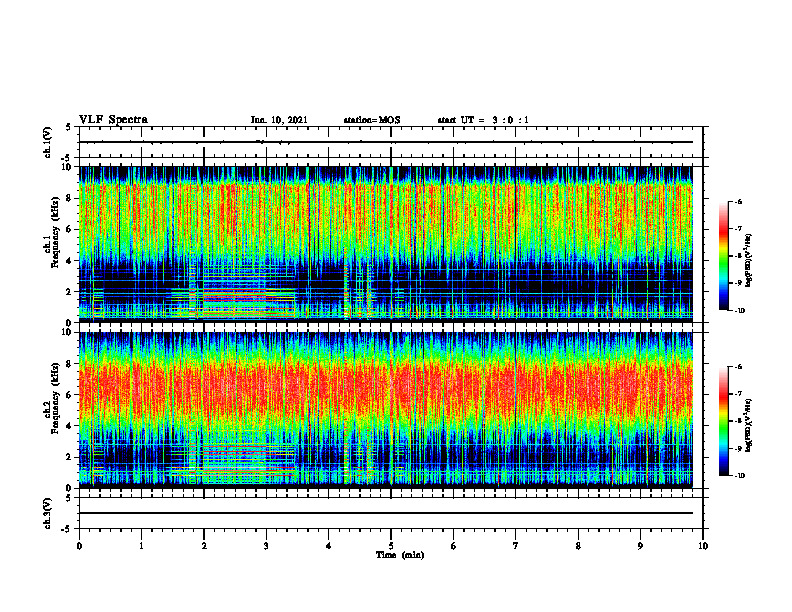792x612 pixels.
Task: Click the ch.1 frequency axis tick "10"
Action: 69,167
